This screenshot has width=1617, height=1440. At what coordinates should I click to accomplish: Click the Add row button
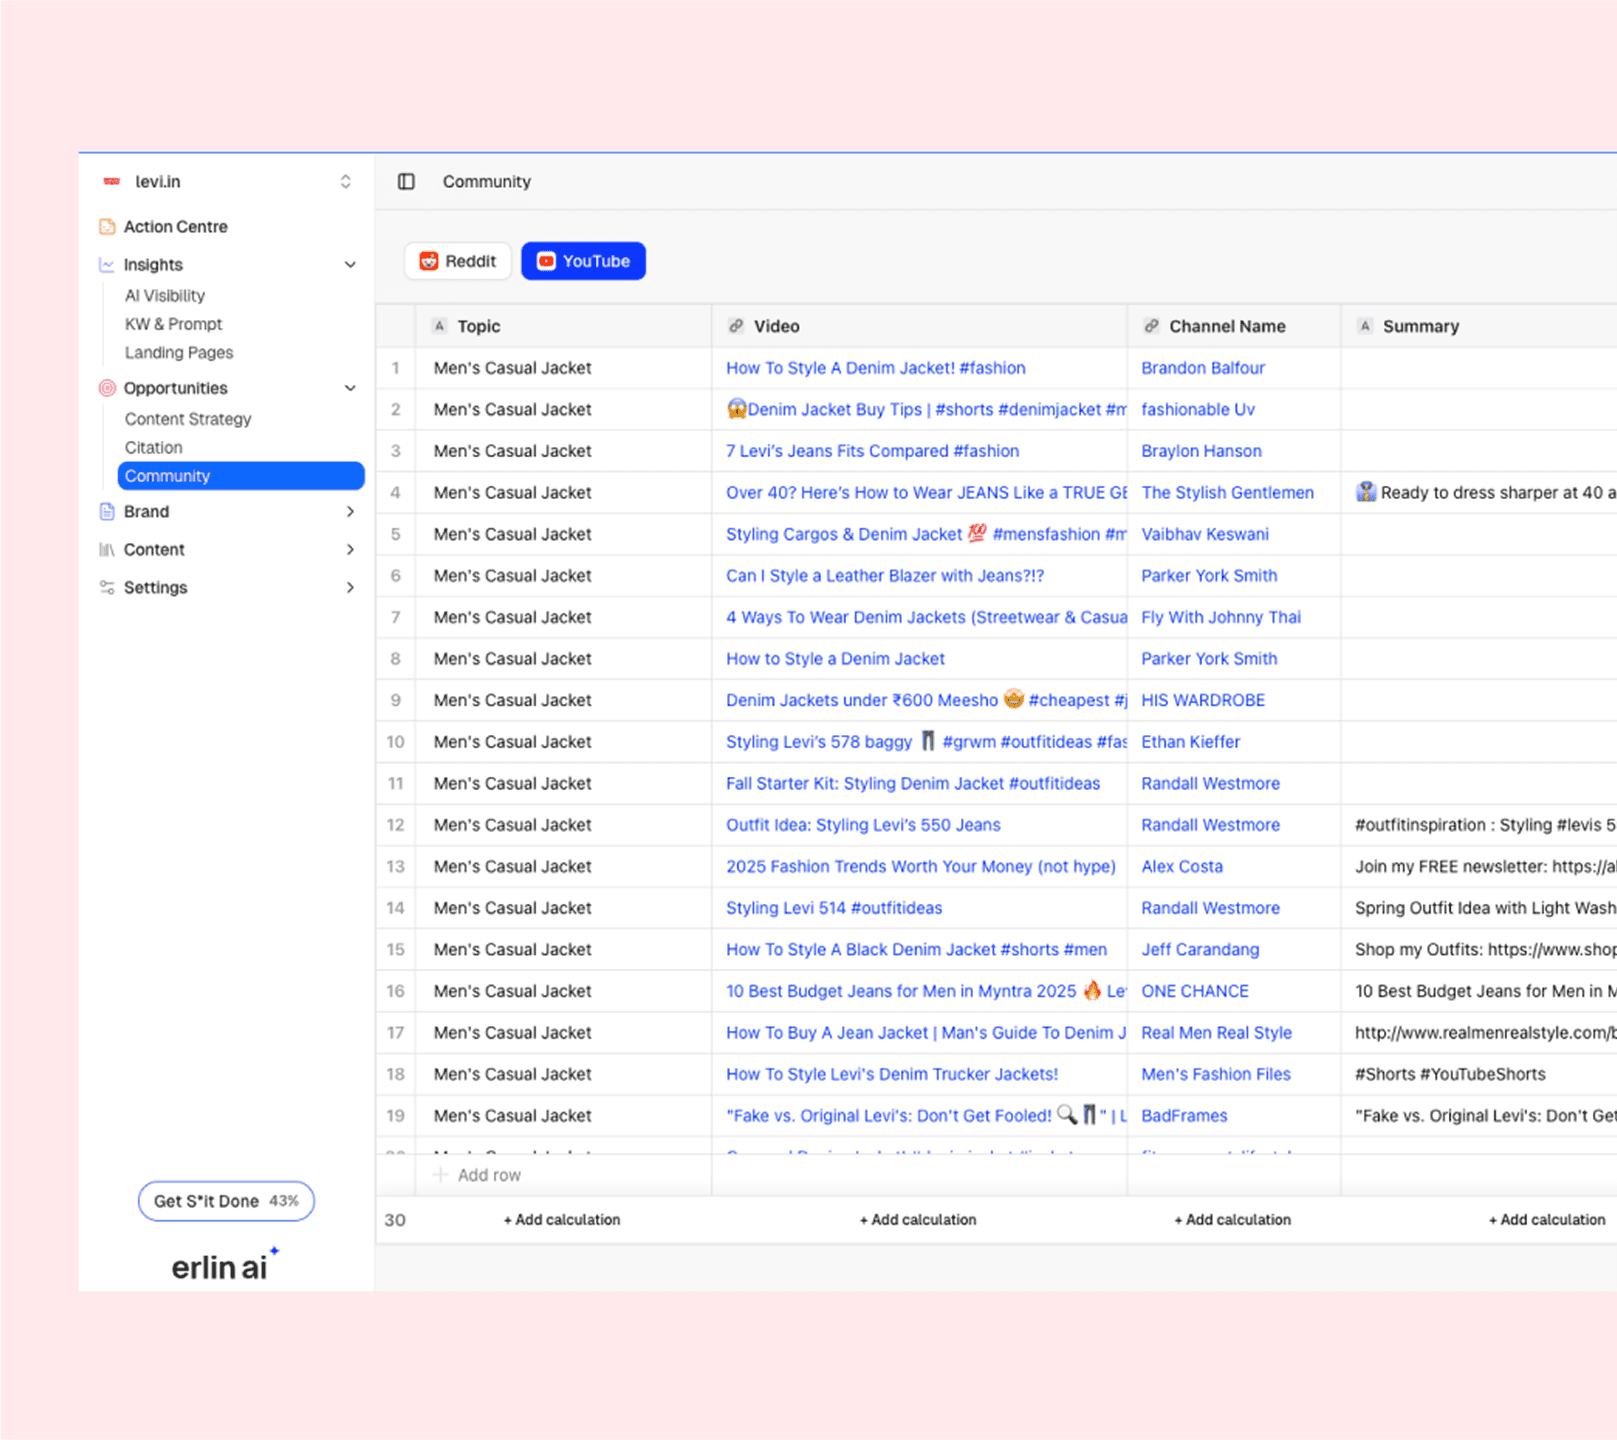pos(477,1175)
